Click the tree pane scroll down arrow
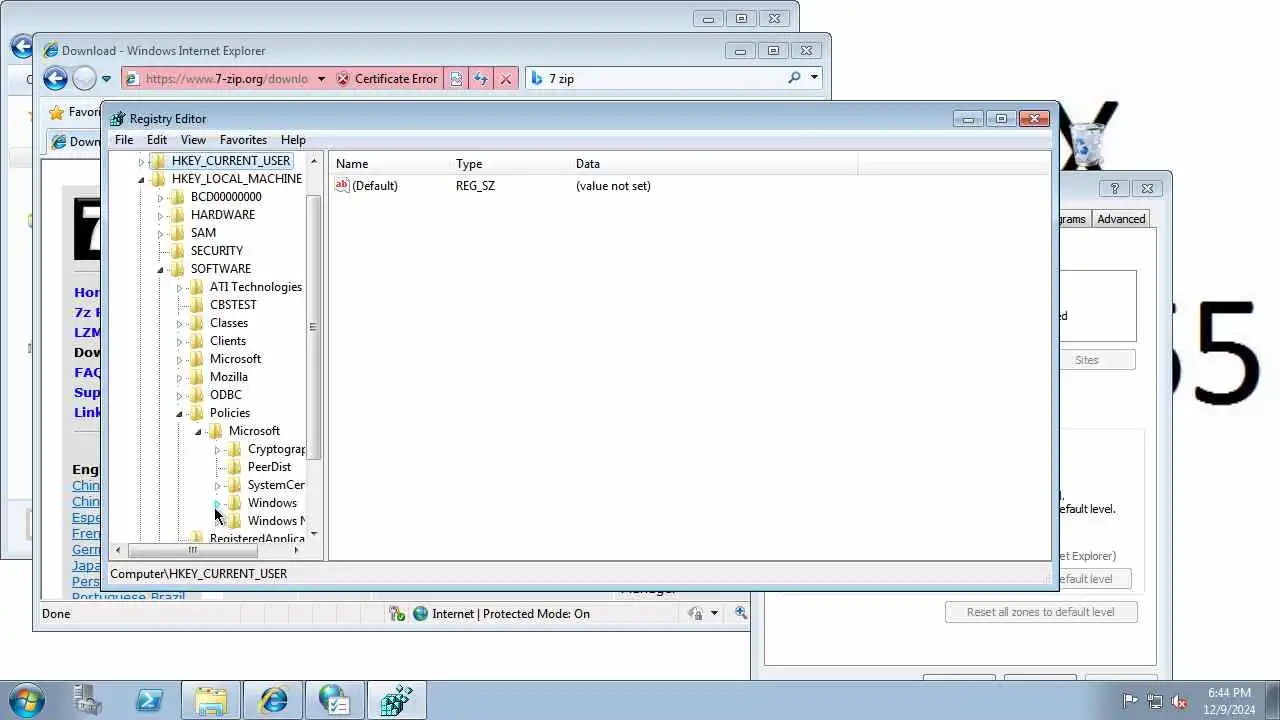 pos(314,534)
